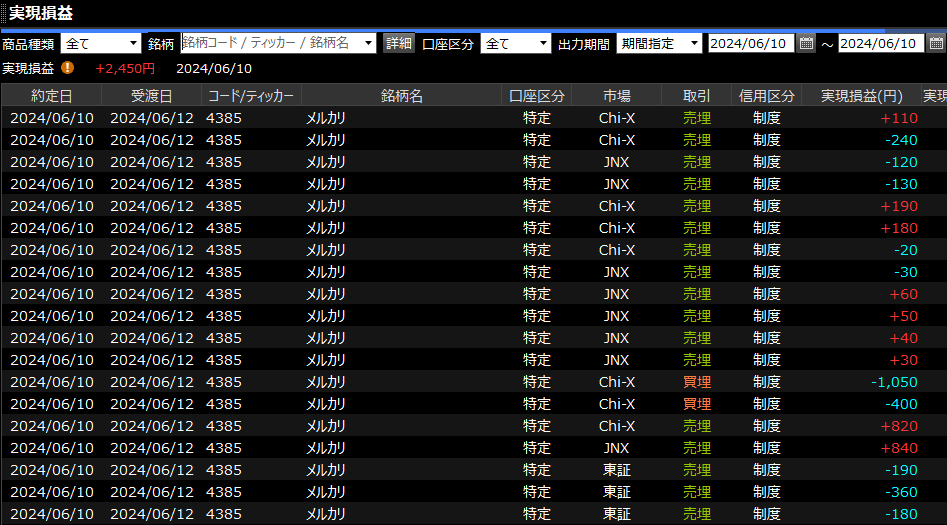
Task: Select the row with profit +180
Action: click(x=474, y=228)
